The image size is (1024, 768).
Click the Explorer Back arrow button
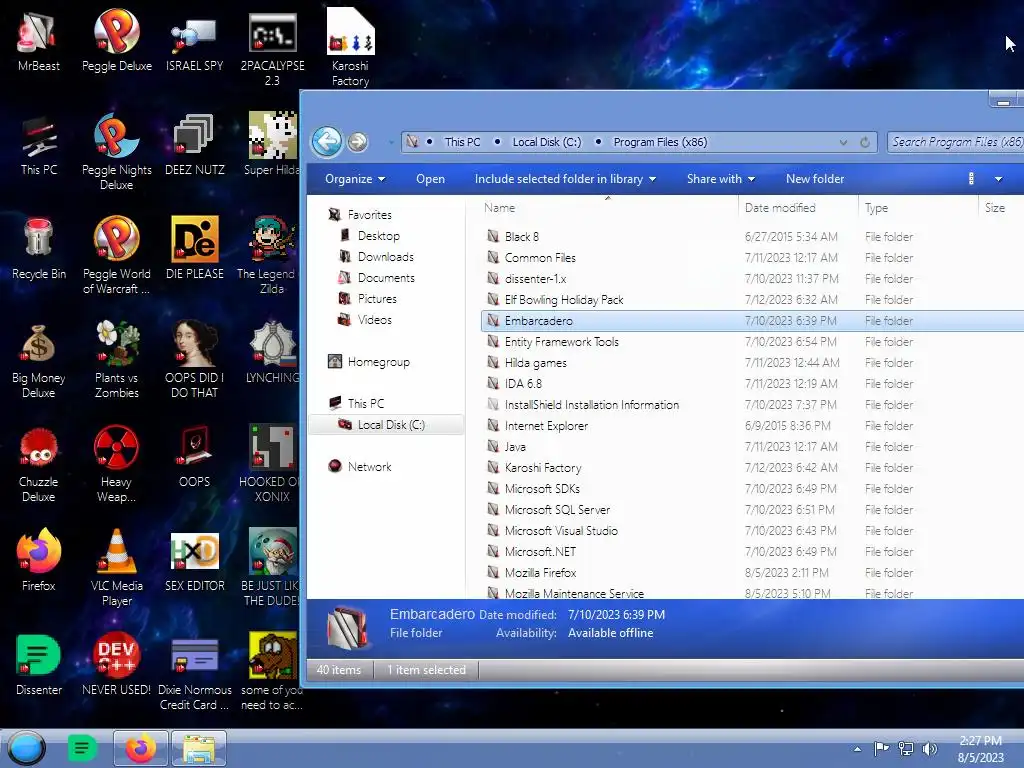click(327, 142)
